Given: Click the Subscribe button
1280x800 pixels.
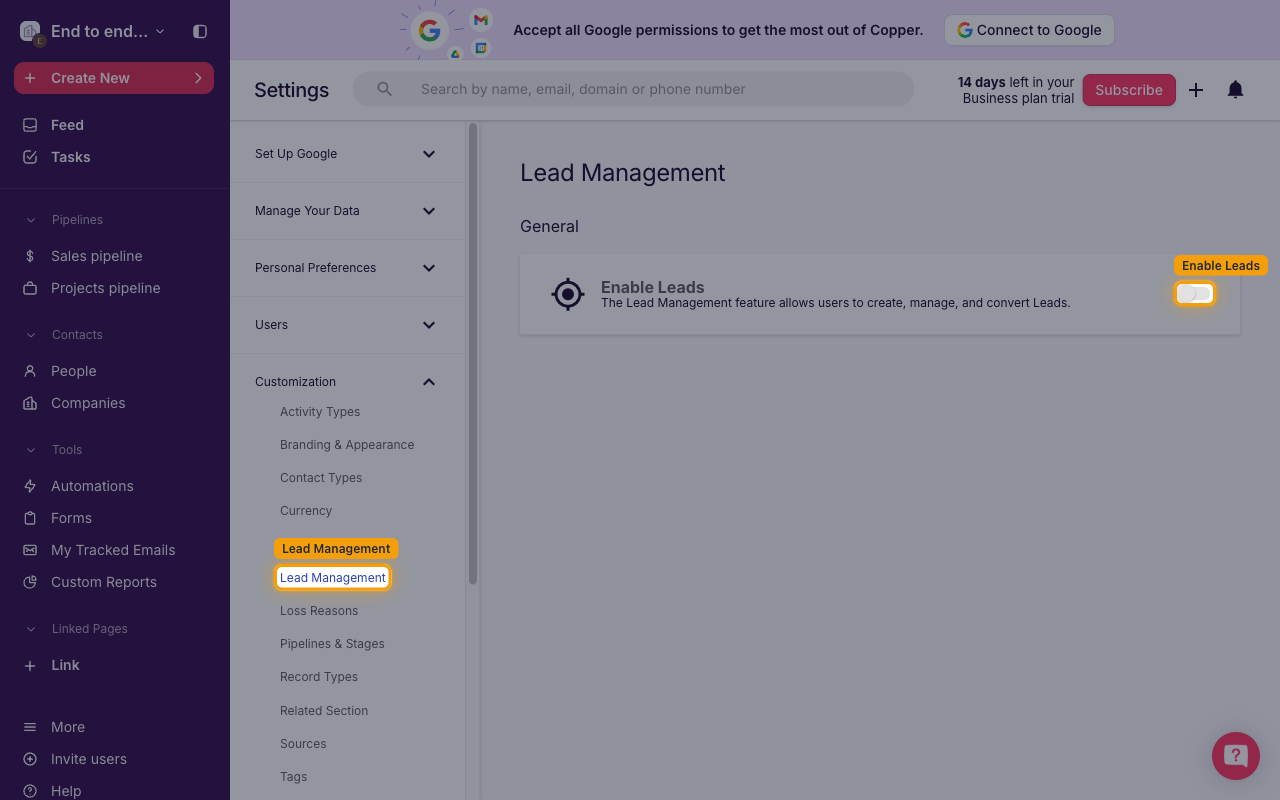Looking at the screenshot, I should 1129,90.
